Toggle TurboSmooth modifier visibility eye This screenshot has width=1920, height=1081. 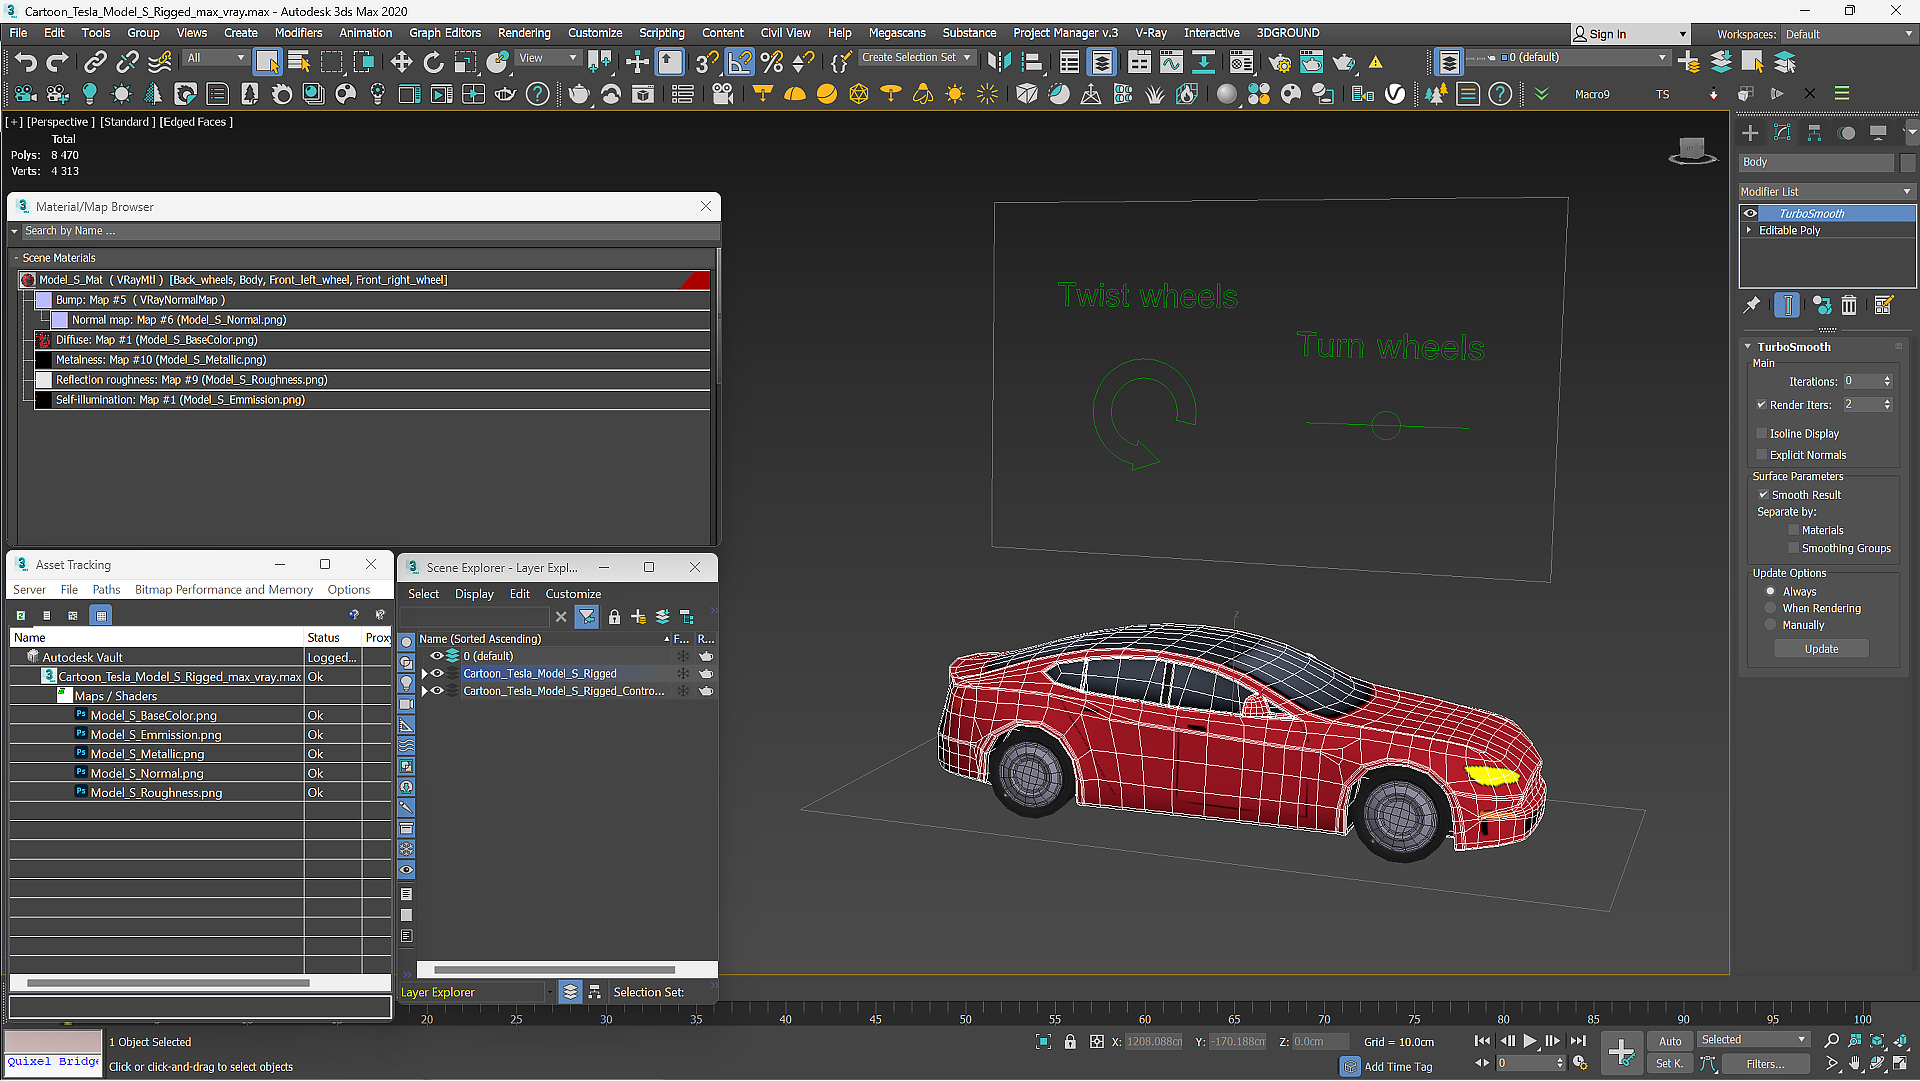coord(1750,213)
